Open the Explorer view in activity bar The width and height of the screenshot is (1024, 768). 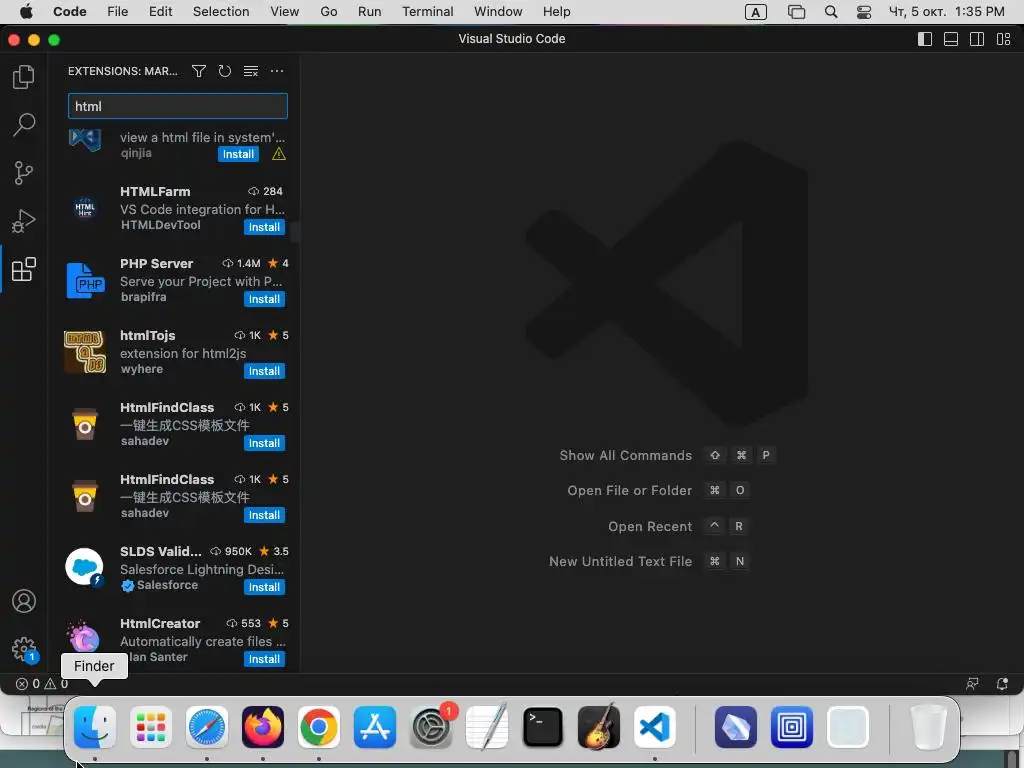24,76
